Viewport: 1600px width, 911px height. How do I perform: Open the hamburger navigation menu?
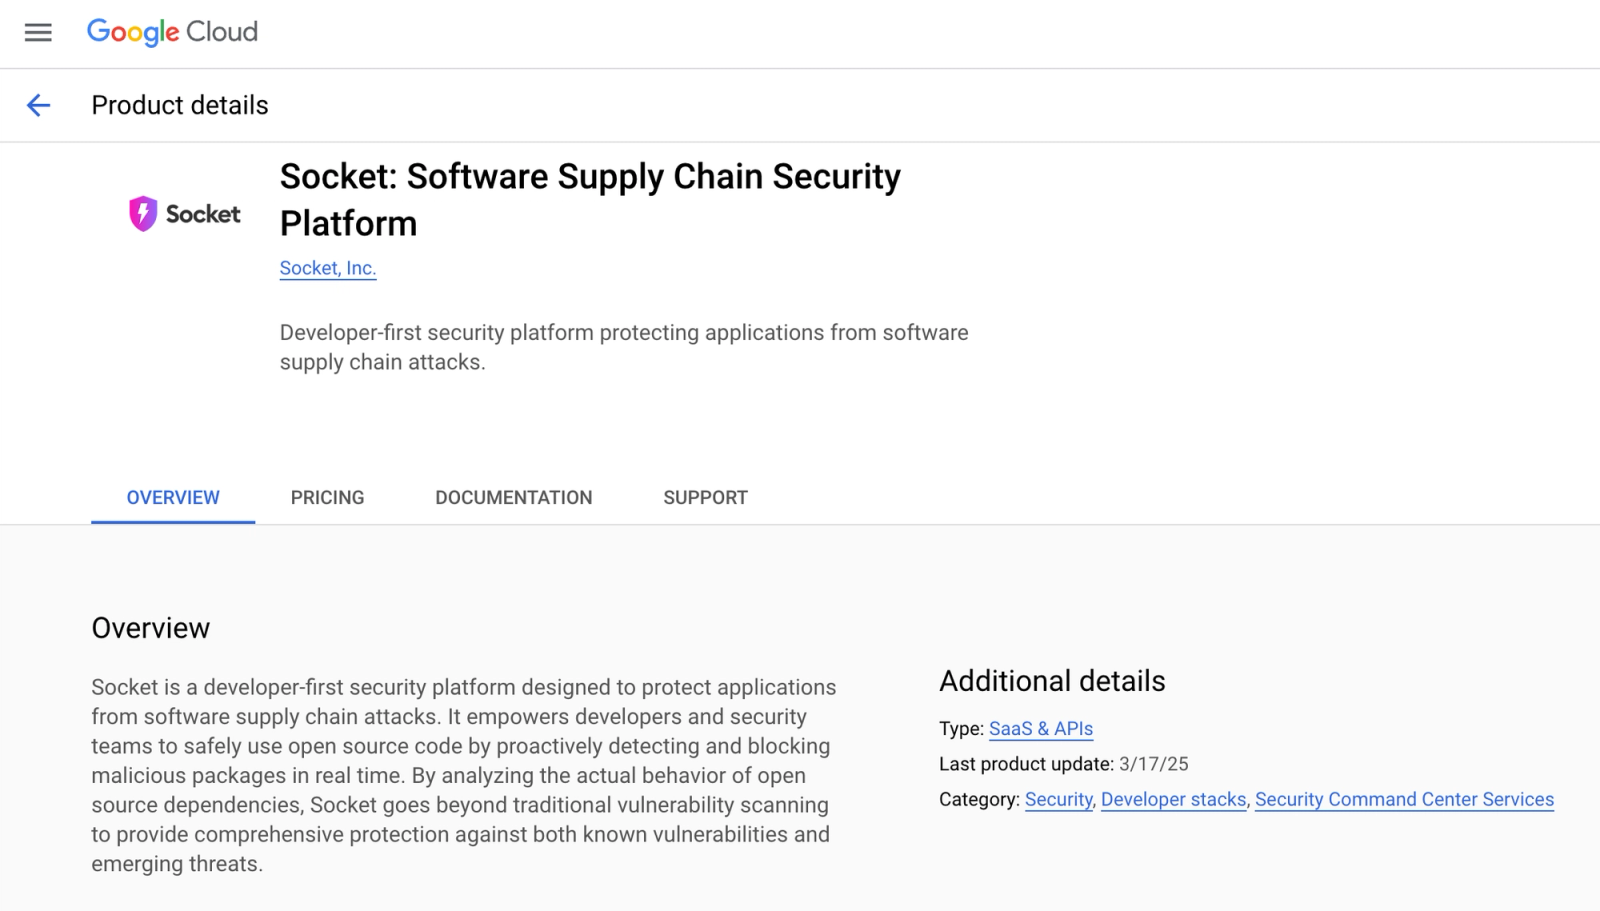point(38,32)
